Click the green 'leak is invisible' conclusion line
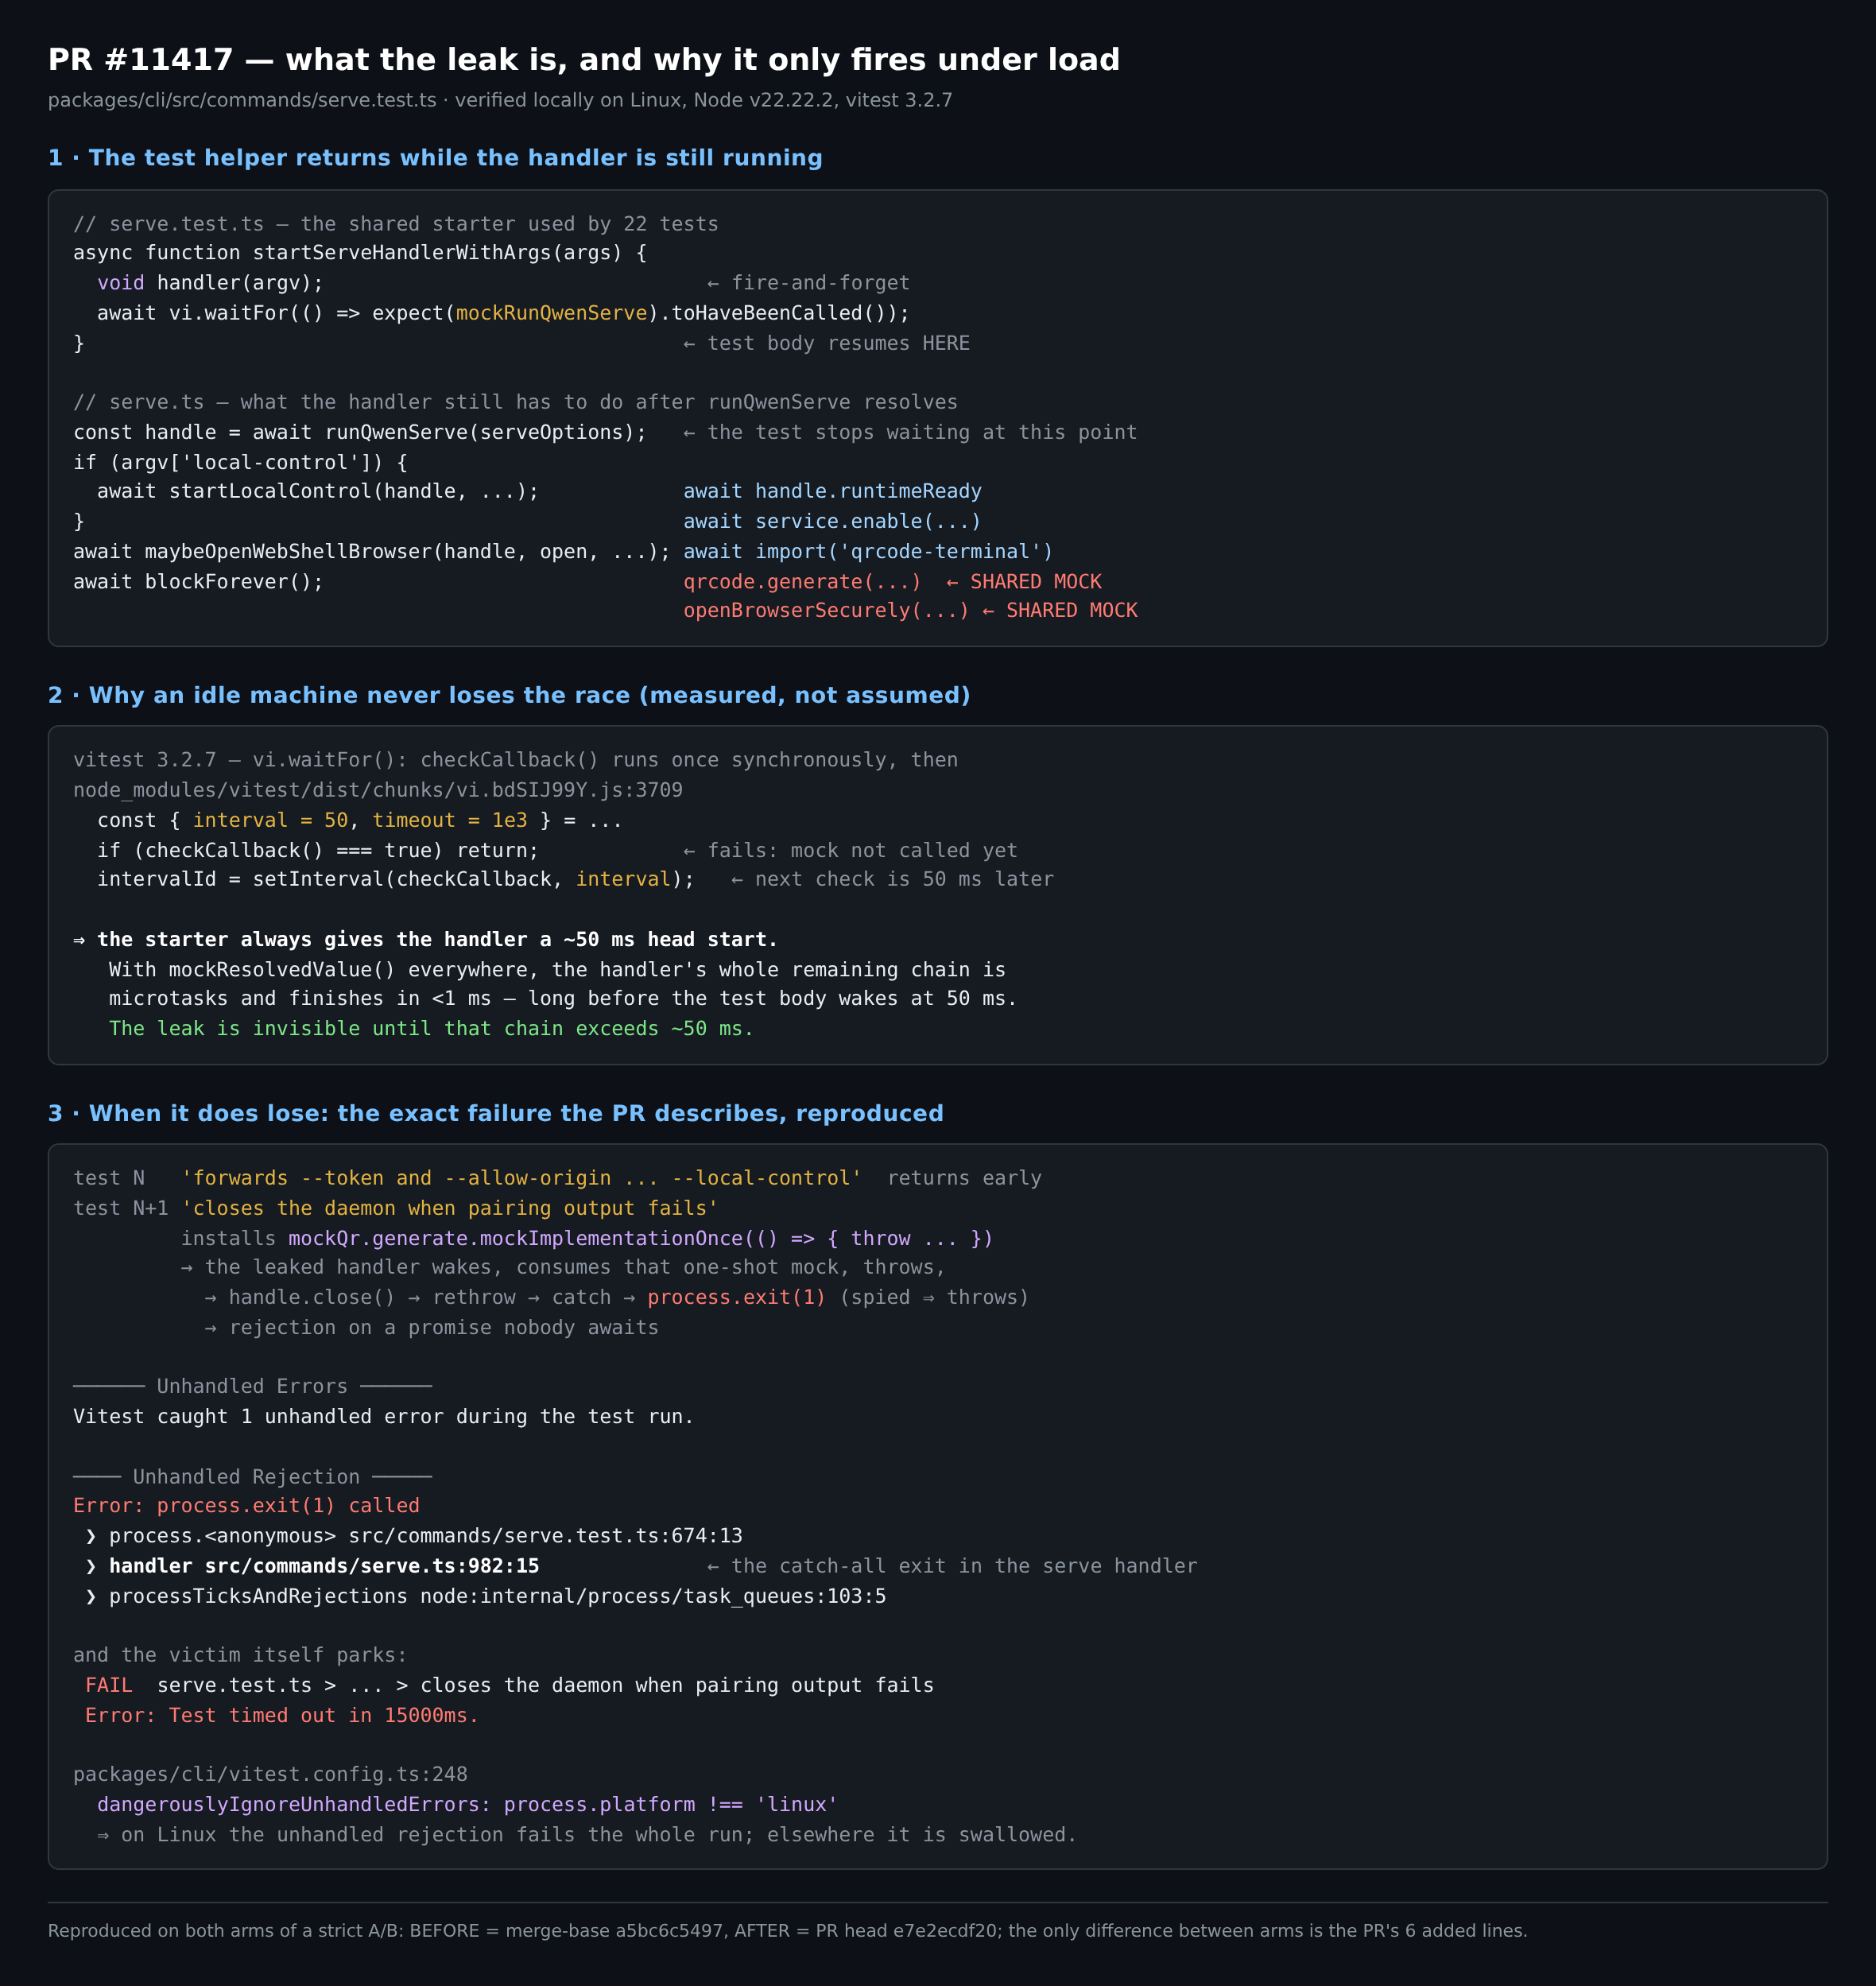The width and height of the screenshot is (1876, 1986). (x=431, y=1028)
